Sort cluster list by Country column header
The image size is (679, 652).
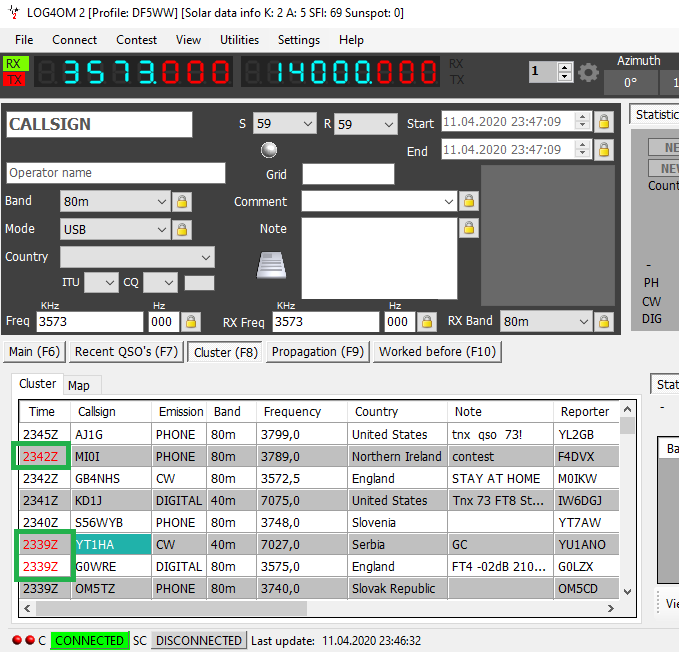[x=397, y=411]
